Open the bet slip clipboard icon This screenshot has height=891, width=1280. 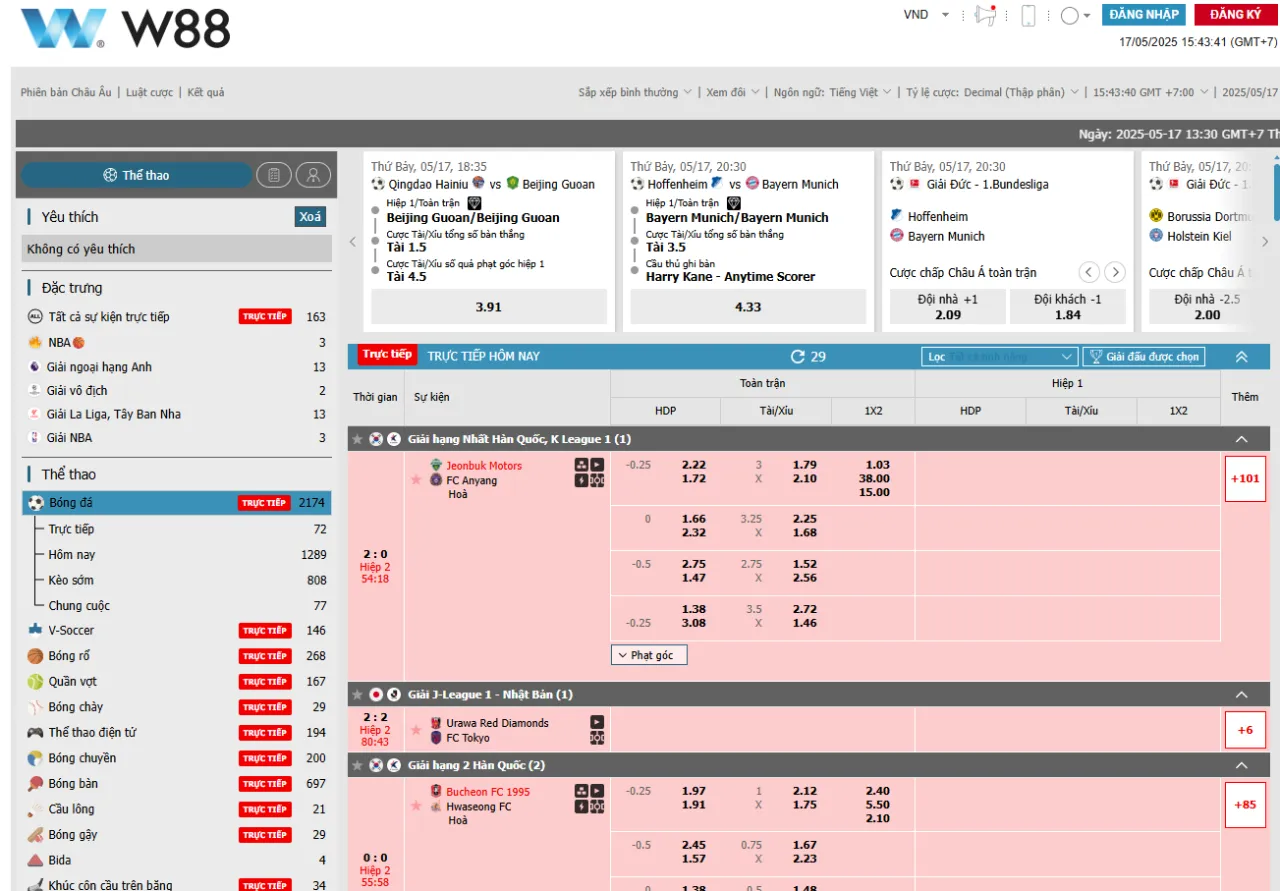tap(273, 175)
